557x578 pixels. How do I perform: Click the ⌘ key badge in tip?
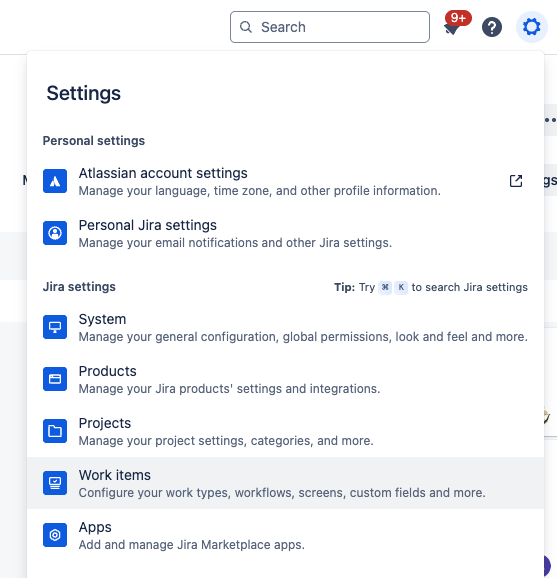(385, 288)
